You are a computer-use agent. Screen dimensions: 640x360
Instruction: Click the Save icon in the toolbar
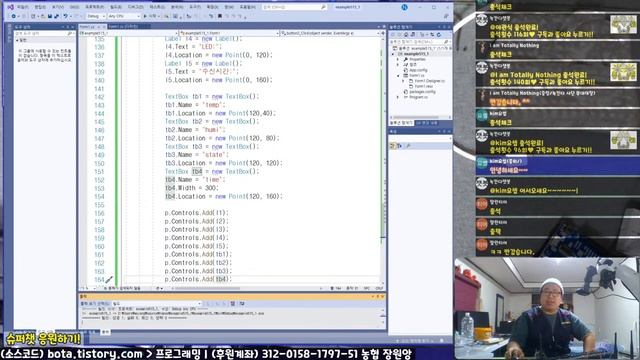(49, 16)
